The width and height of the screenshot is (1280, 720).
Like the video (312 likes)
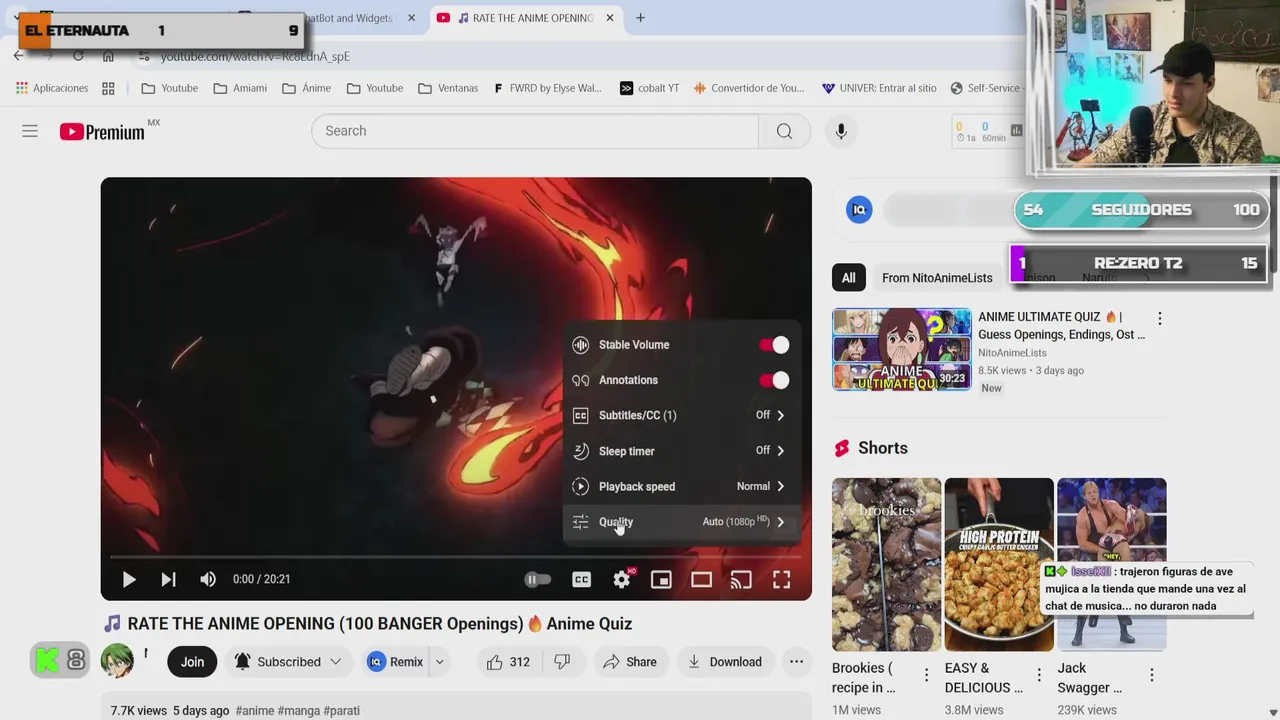pos(508,662)
